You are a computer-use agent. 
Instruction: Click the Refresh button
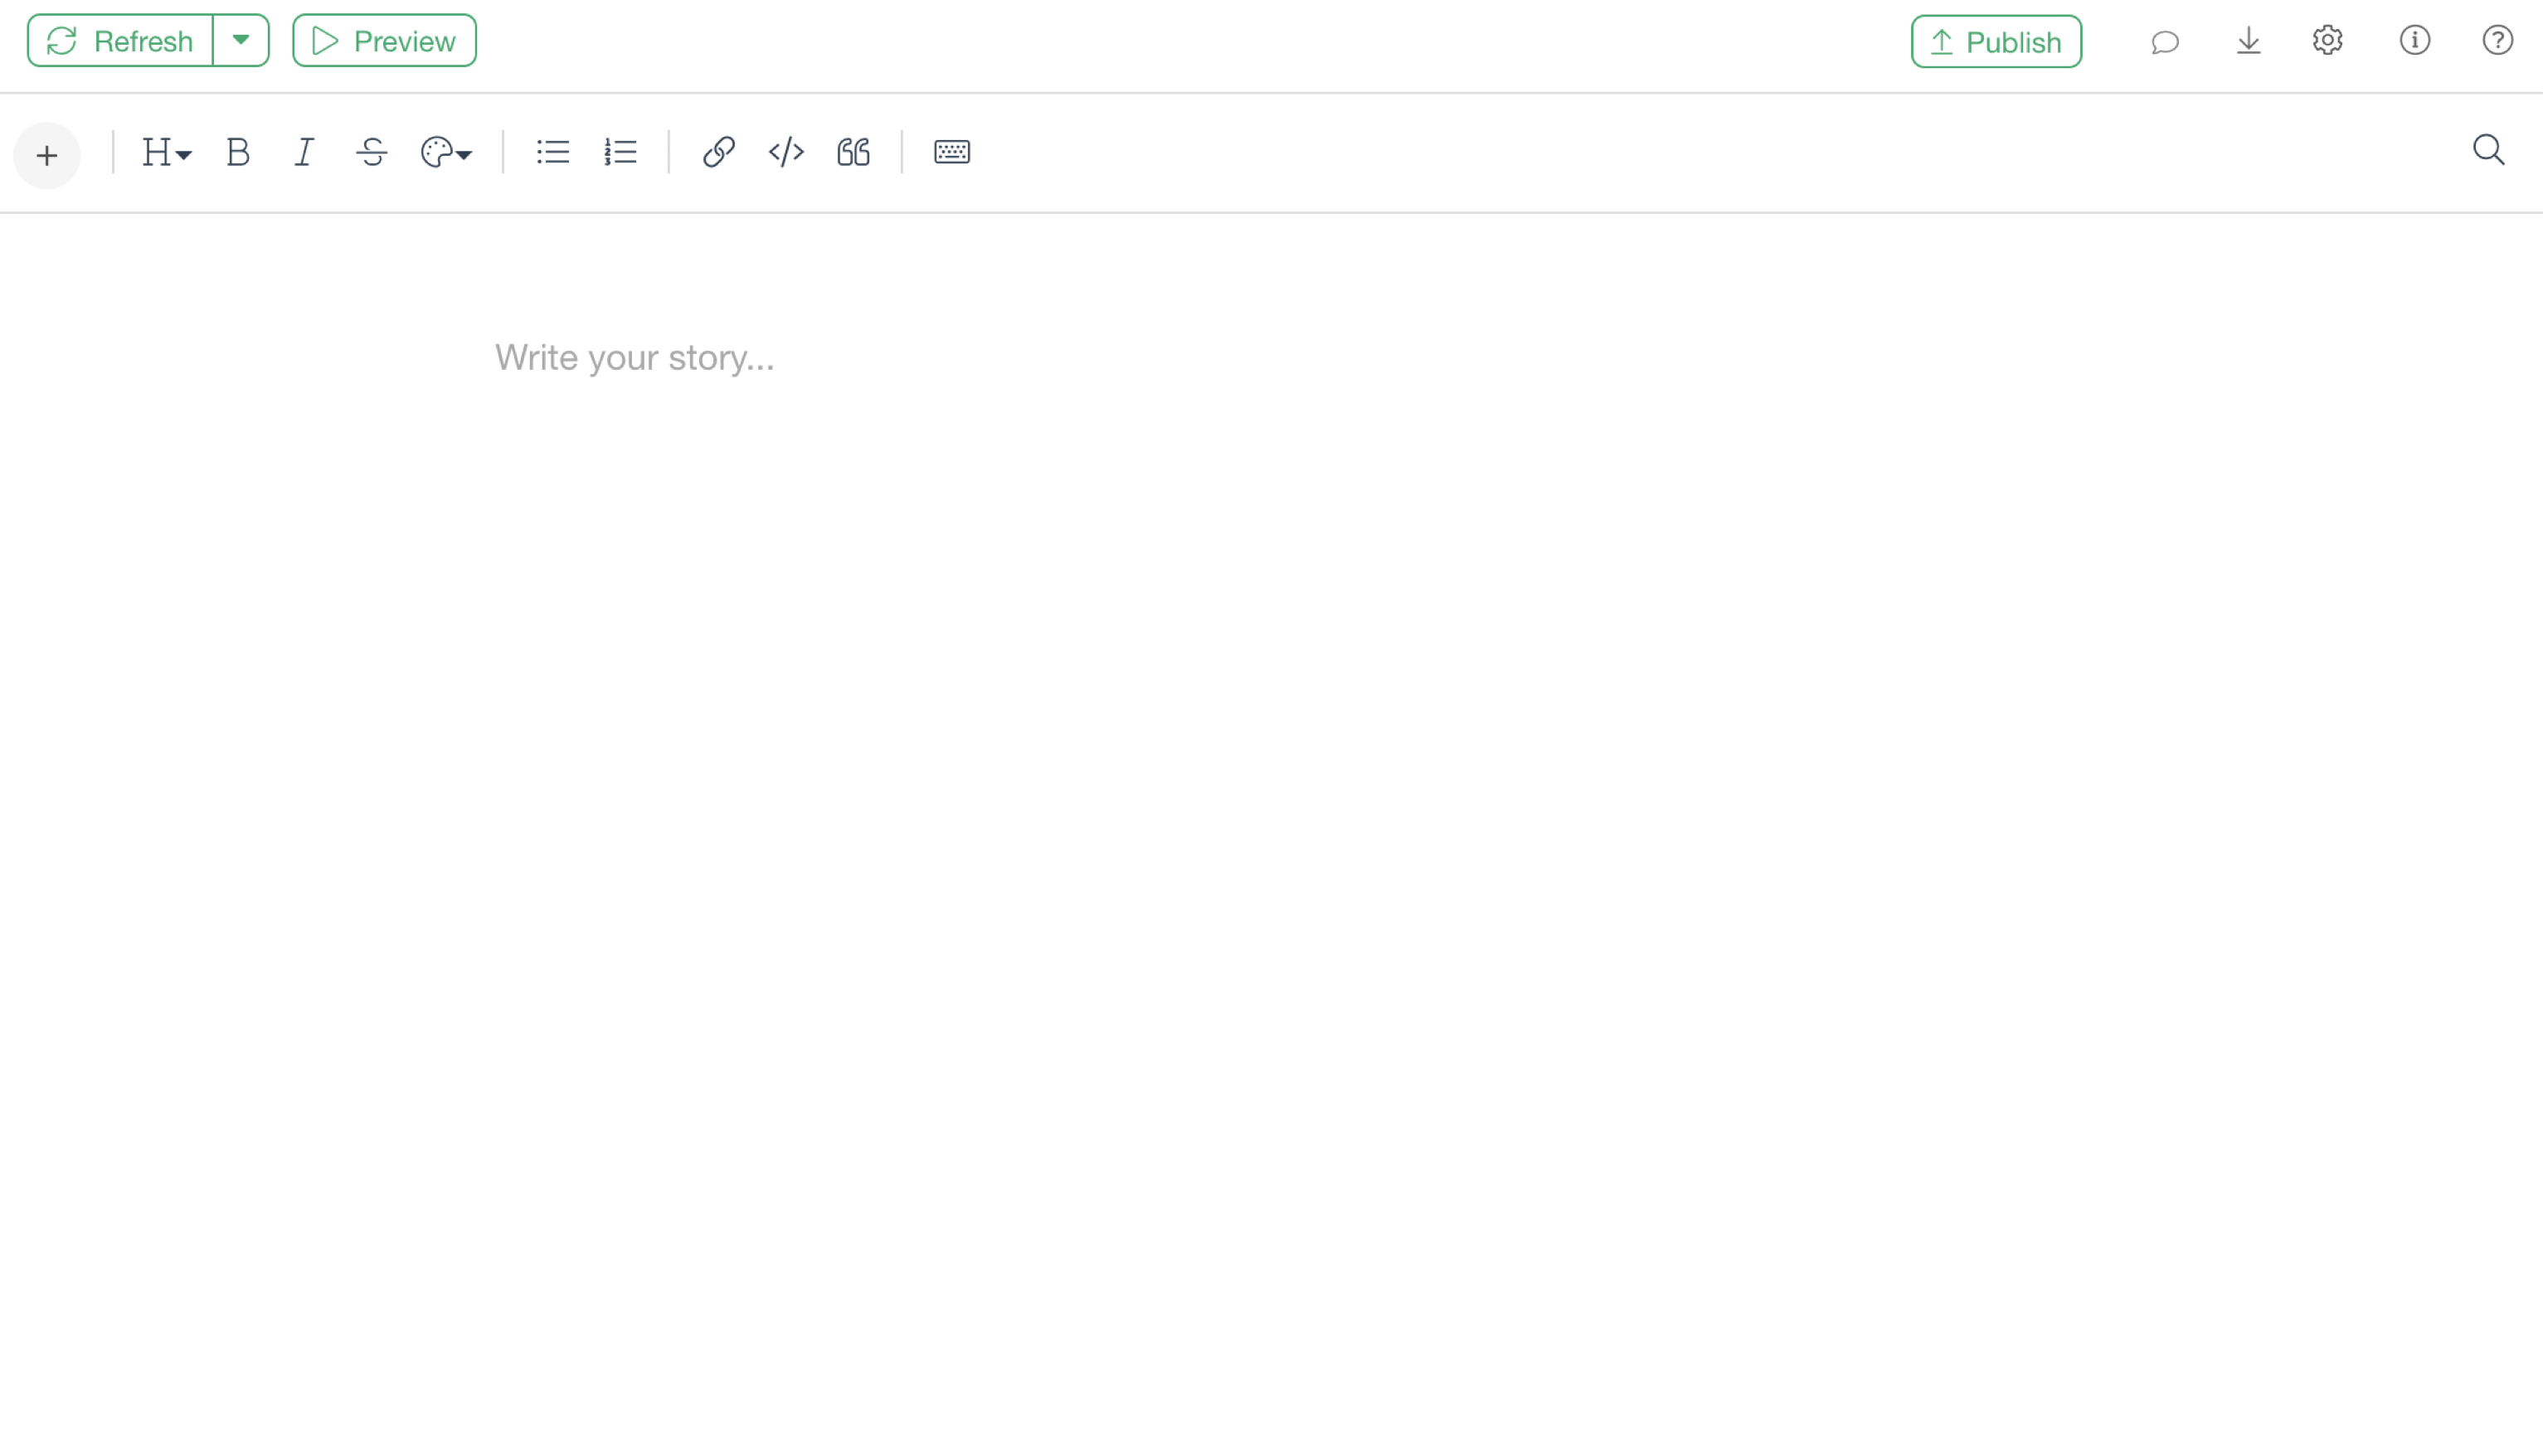[x=120, y=41]
